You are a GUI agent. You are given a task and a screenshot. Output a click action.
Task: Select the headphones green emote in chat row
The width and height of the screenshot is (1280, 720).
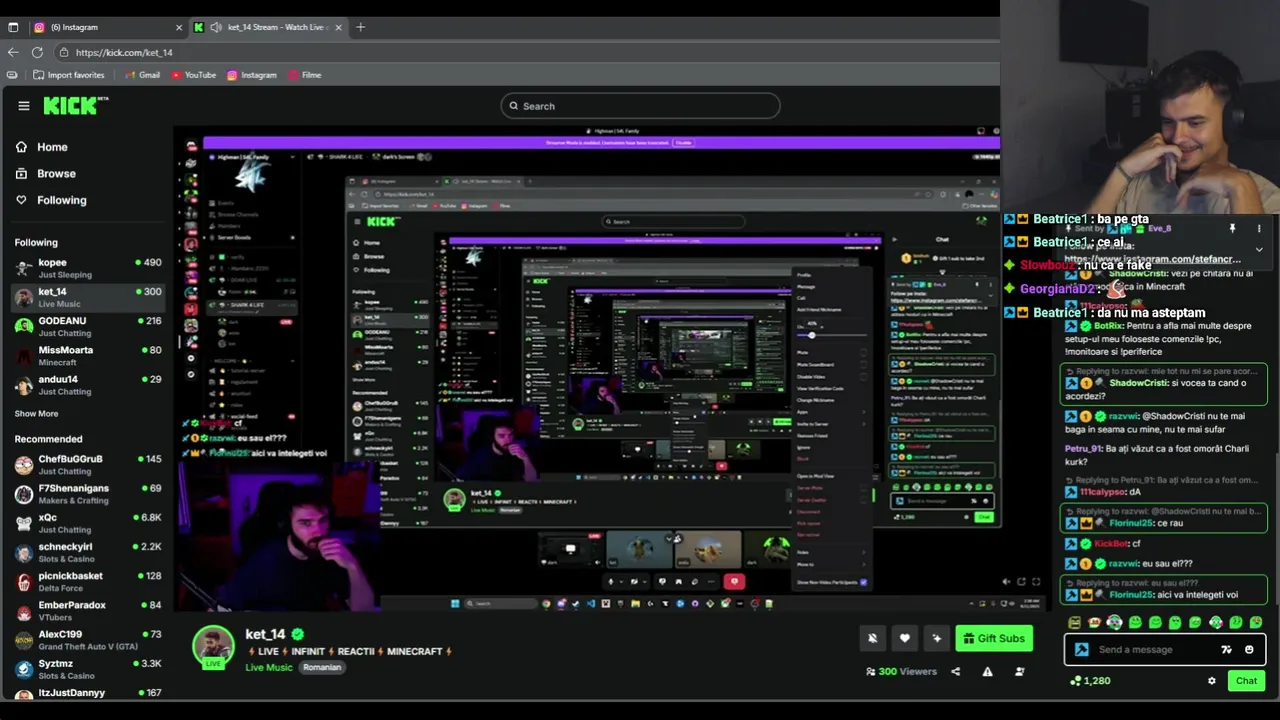pyautogui.click(x=1115, y=622)
